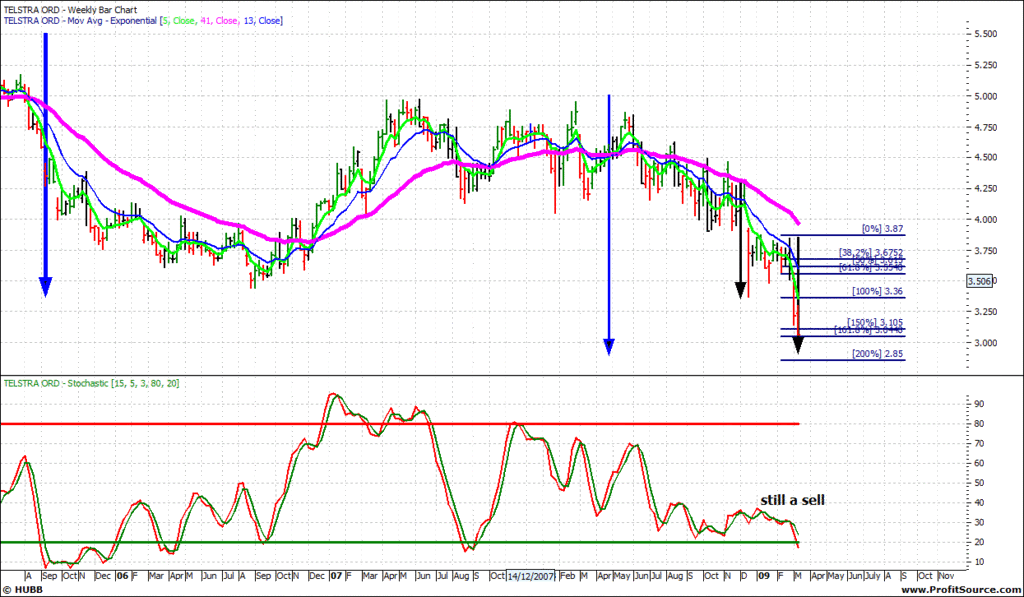Click the 50 stochastic axis label
Screen dimensions: 1024x597
pos(980,483)
